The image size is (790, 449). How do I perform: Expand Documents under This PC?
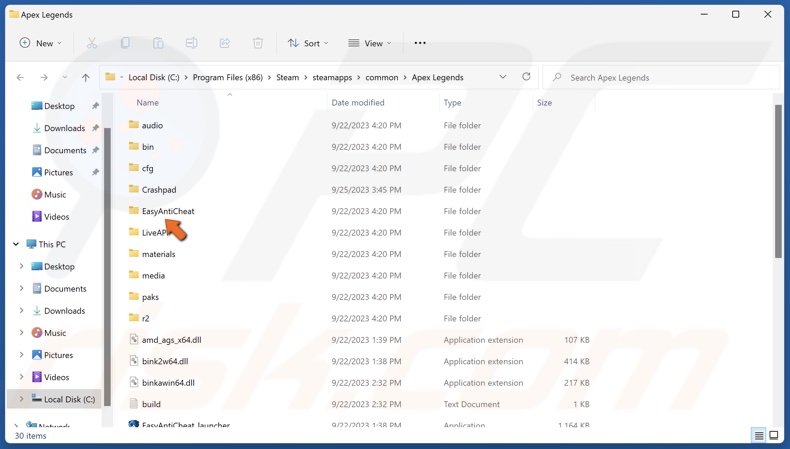(x=21, y=288)
